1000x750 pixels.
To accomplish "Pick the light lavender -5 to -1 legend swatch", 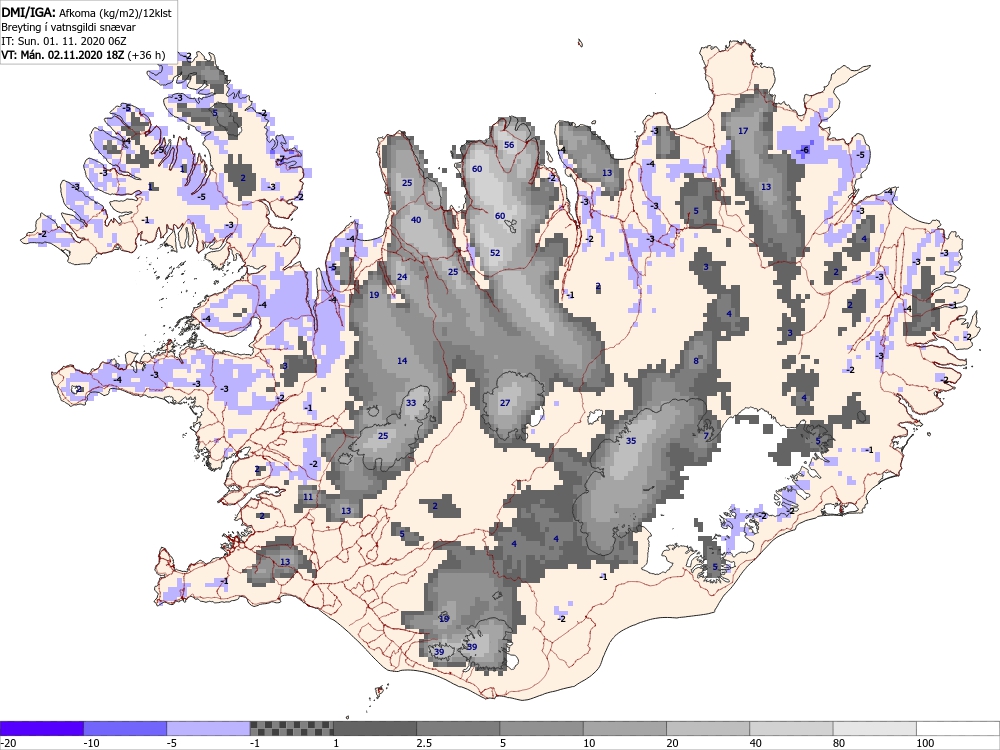I will (209, 728).
